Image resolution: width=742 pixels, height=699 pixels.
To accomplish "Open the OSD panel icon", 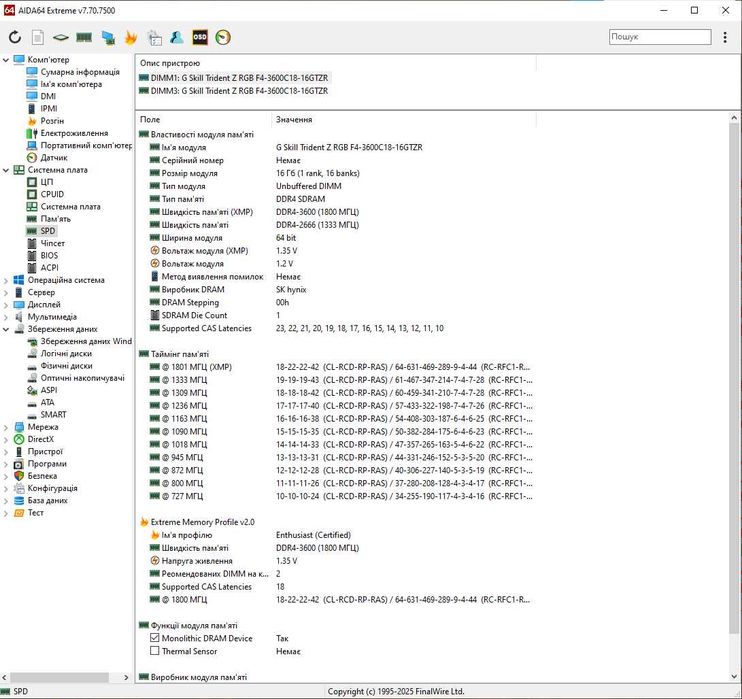I will pyautogui.click(x=200, y=37).
